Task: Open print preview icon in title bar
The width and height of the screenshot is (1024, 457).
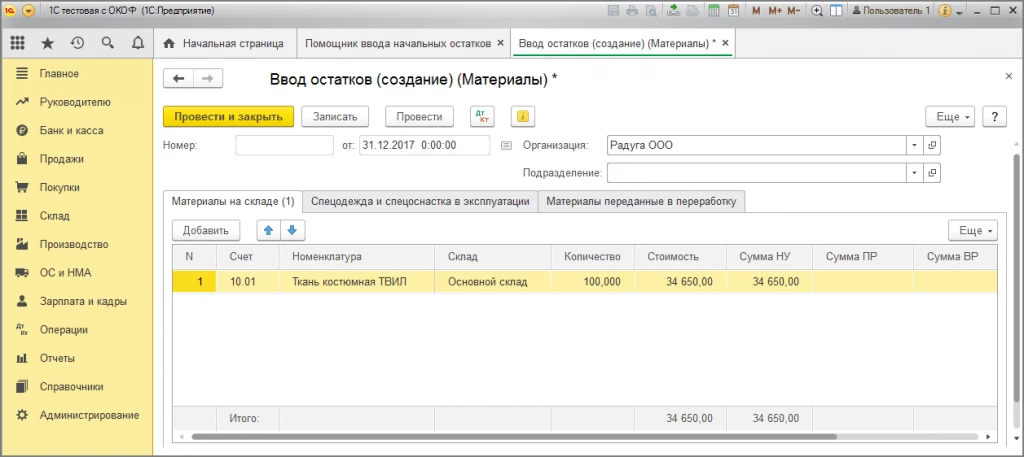Action: pyautogui.click(x=651, y=11)
